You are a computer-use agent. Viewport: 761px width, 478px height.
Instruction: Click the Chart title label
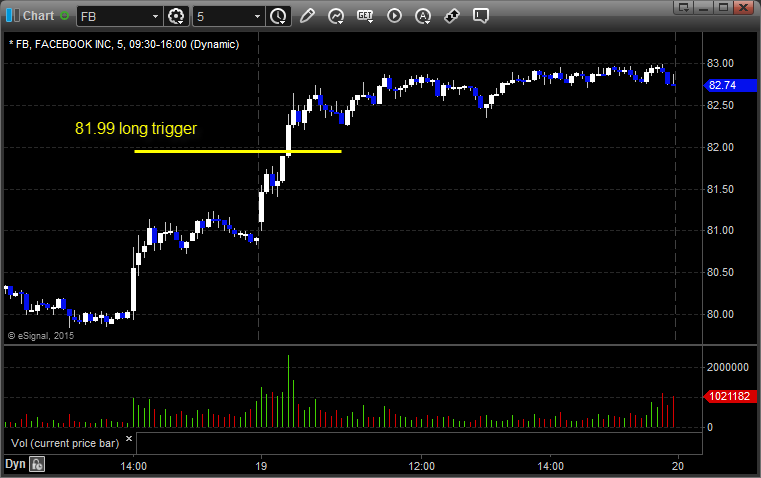(38, 16)
